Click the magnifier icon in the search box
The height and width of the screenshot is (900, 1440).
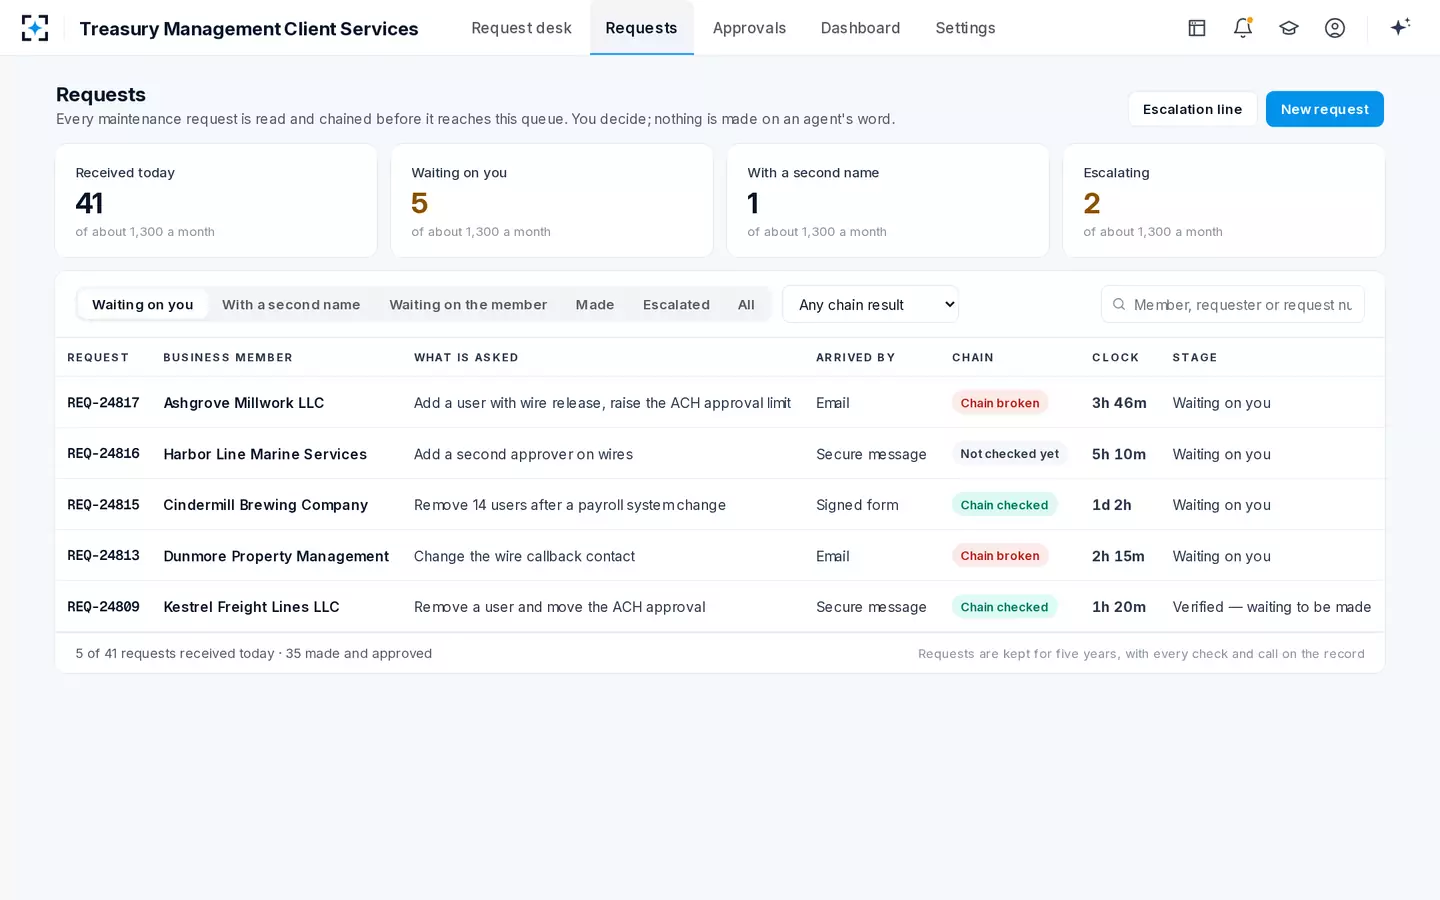(x=1119, y=305)
